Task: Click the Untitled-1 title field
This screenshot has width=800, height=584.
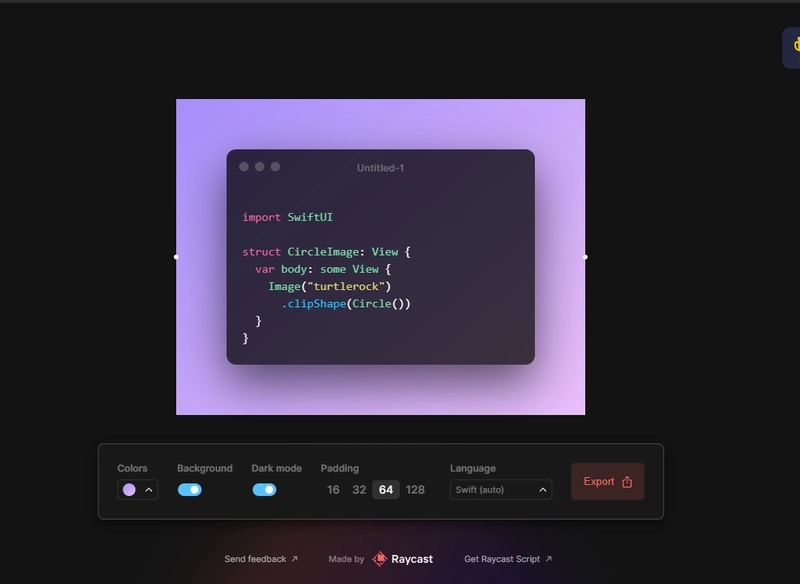Action: 380,168
